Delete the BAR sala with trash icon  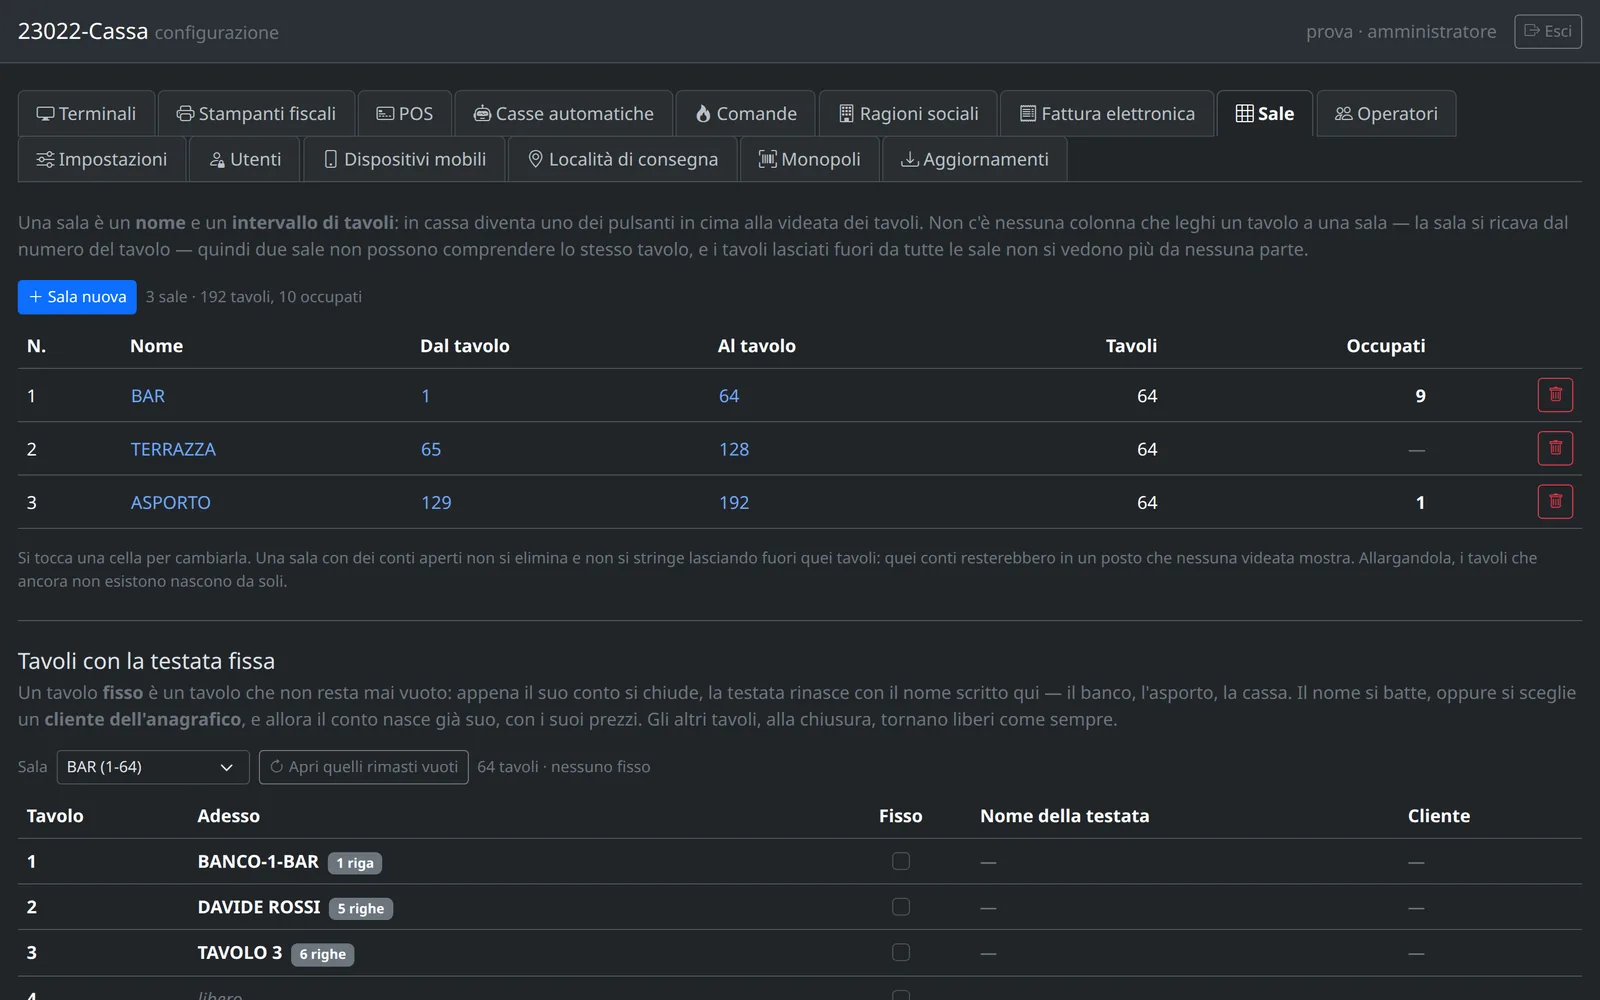coord(1555,395)
